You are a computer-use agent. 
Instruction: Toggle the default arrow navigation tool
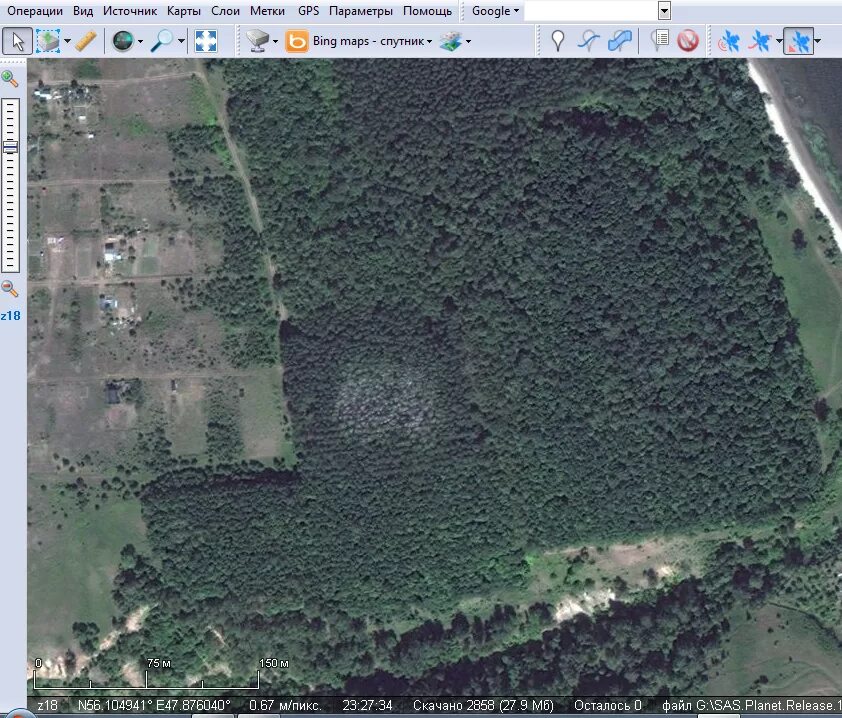click(x=15, y=42)
